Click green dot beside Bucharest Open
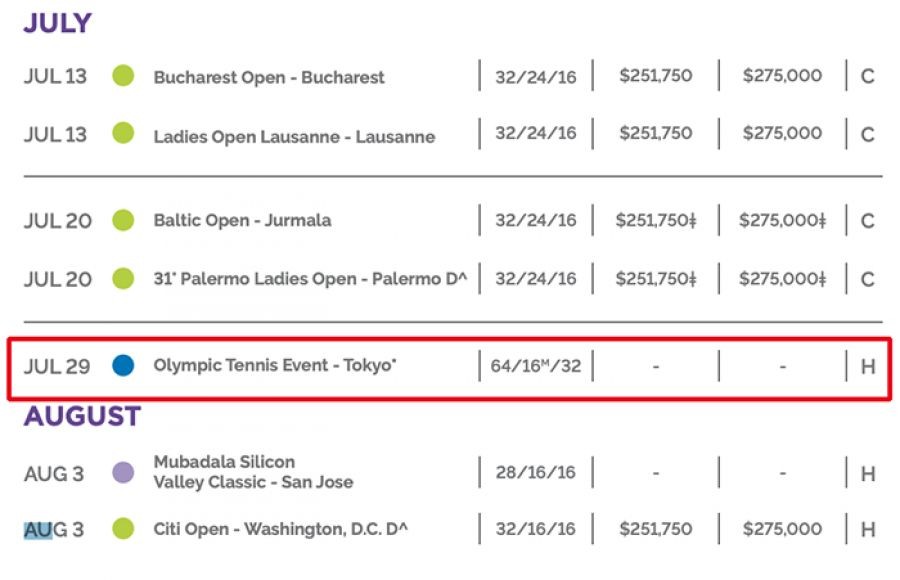Screen dimensions: 900x580 point(123,76)
